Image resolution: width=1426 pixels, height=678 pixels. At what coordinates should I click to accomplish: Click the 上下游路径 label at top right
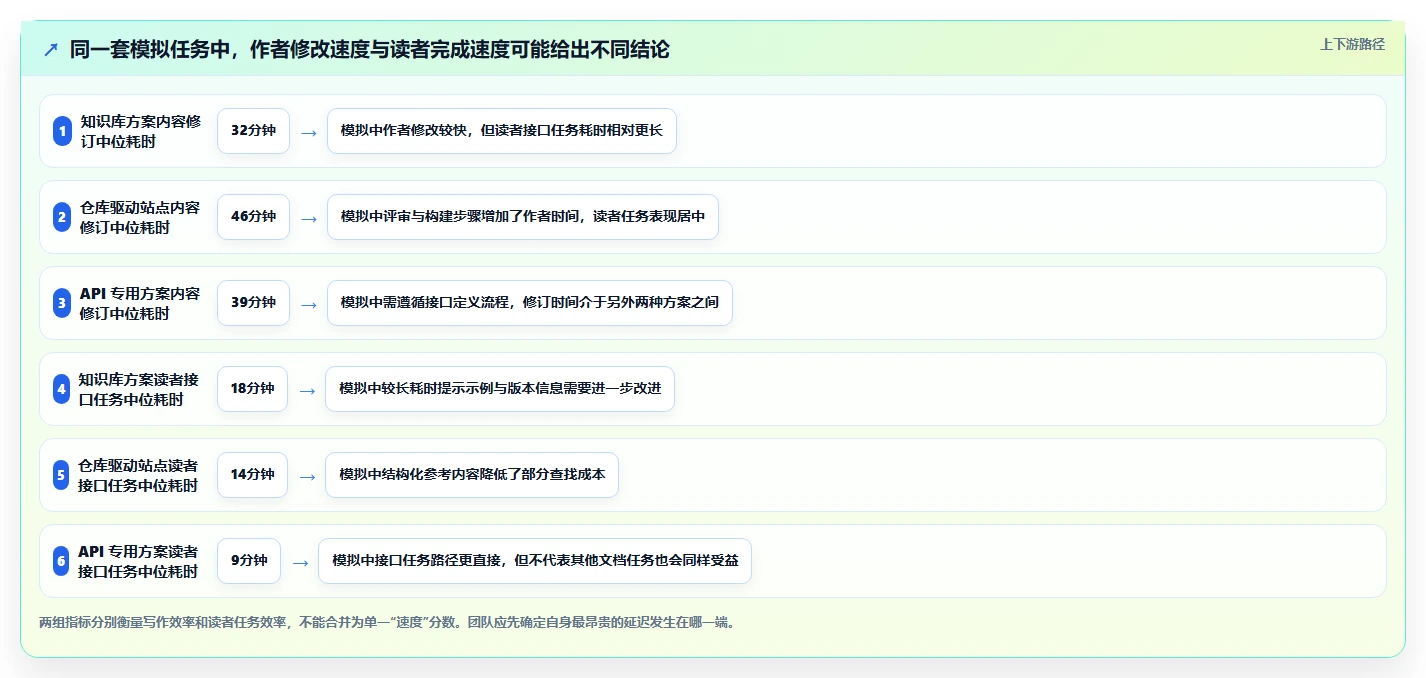click(x=1352, y=44)
